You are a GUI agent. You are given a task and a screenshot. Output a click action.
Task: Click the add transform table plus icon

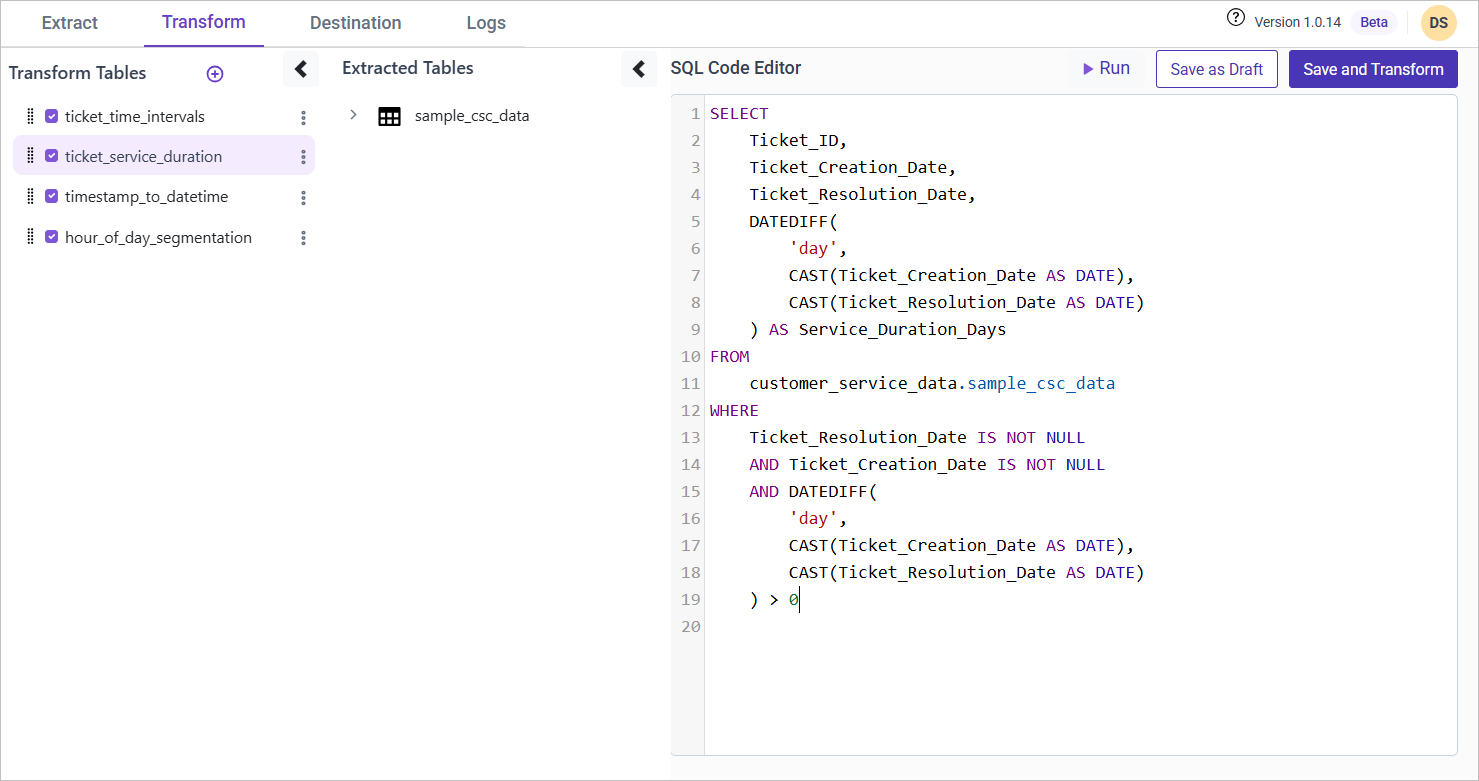(x=215, y=74)
